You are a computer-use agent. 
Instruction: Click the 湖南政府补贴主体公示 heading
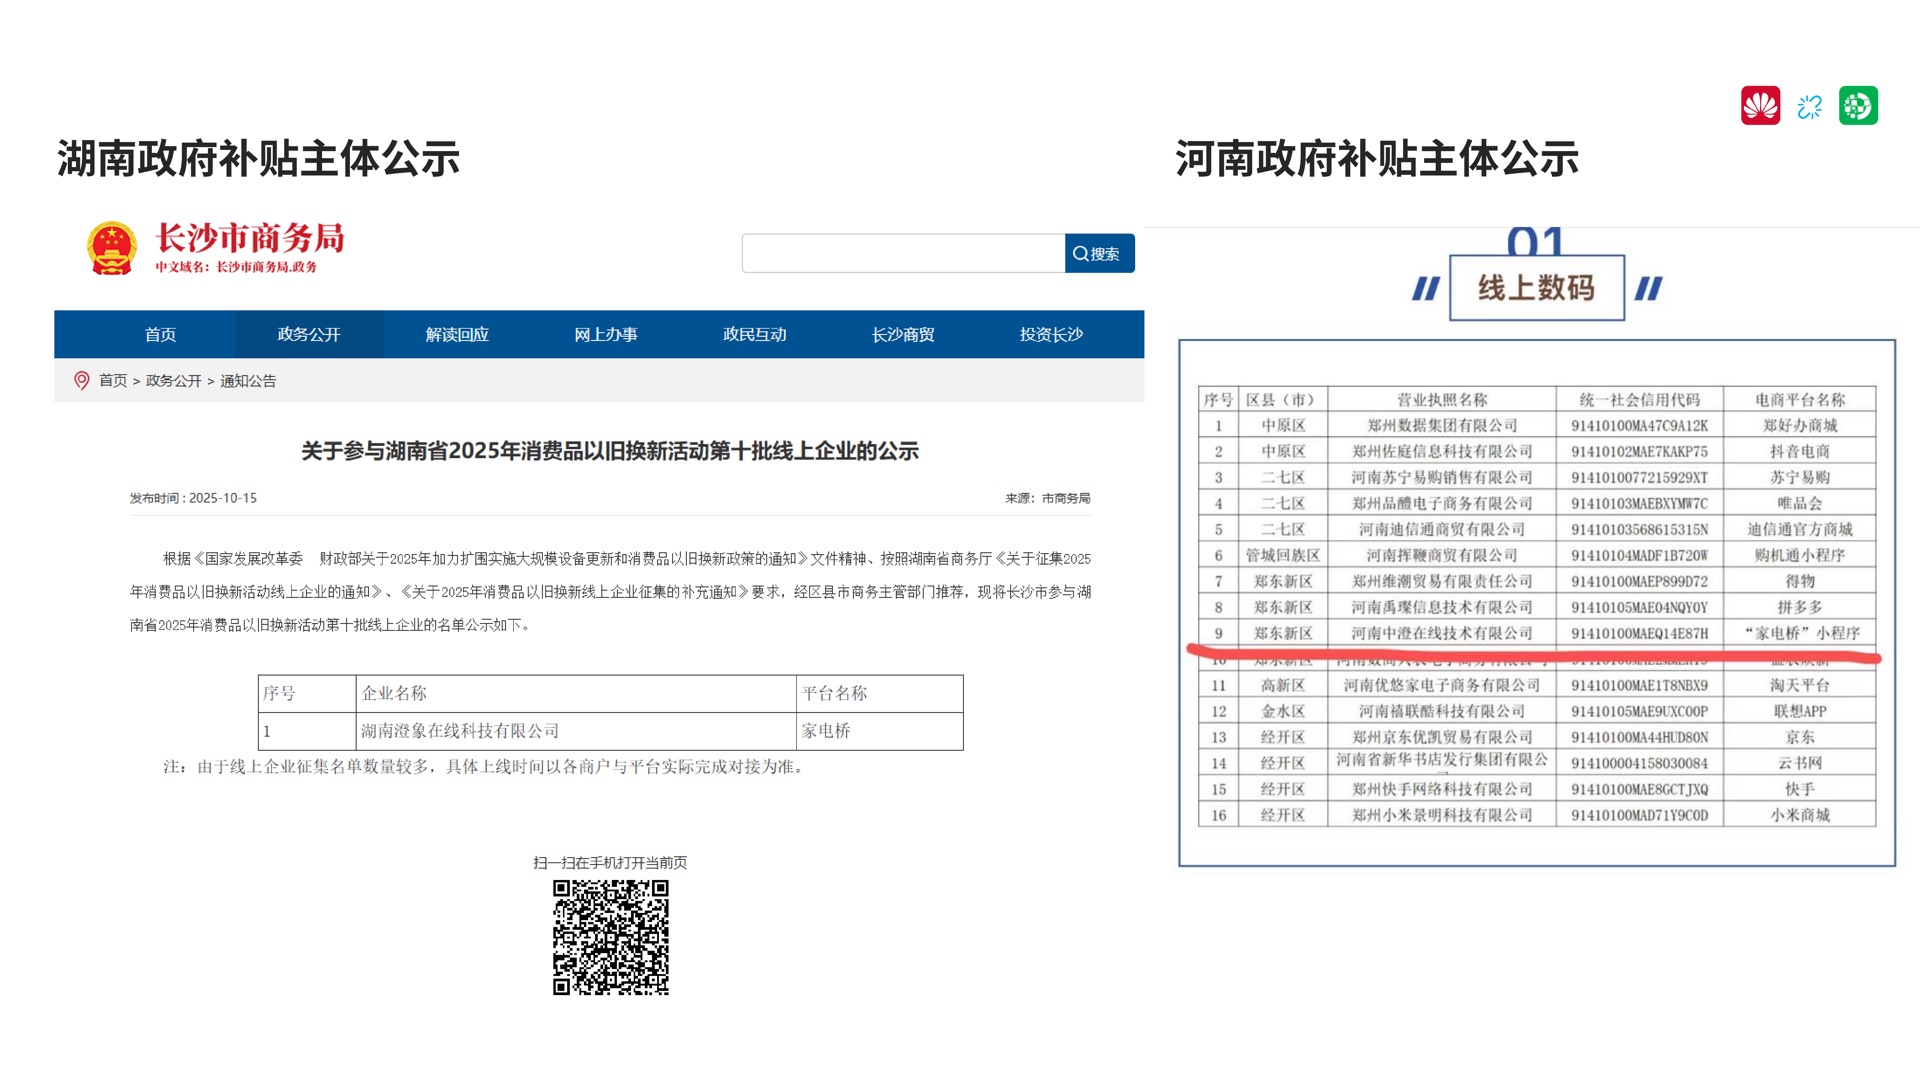tap(258, 158)
